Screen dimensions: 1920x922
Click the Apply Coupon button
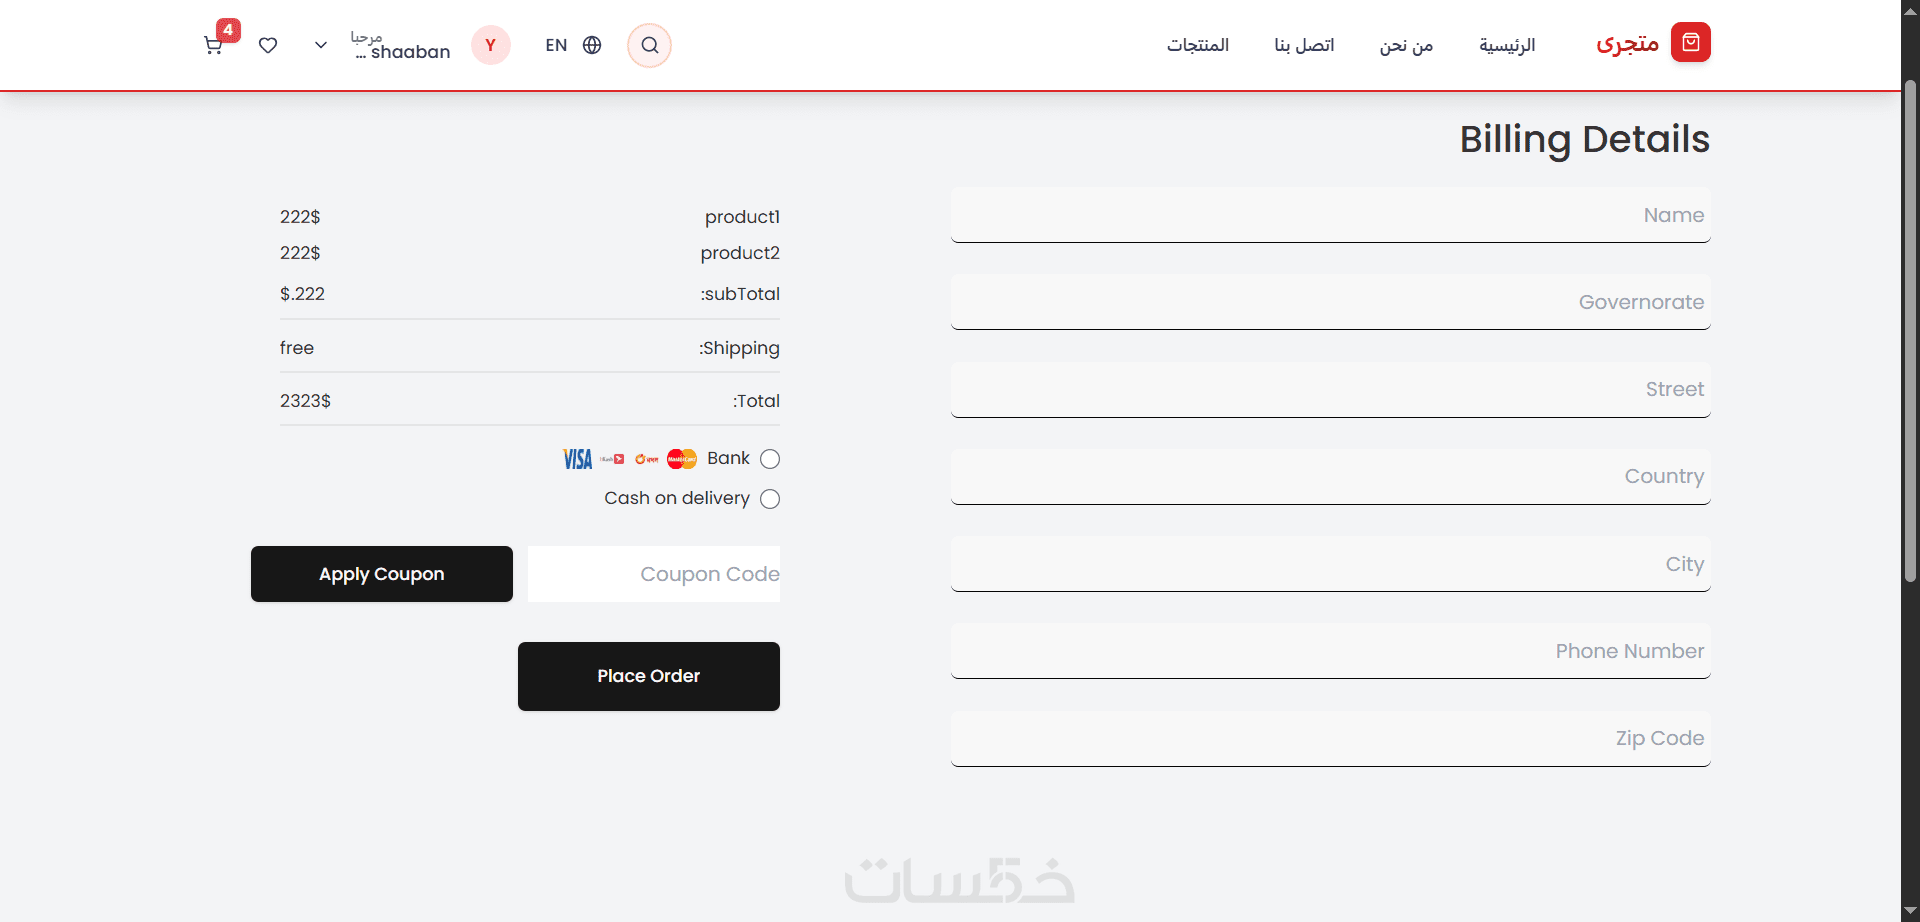click(382, 574)
